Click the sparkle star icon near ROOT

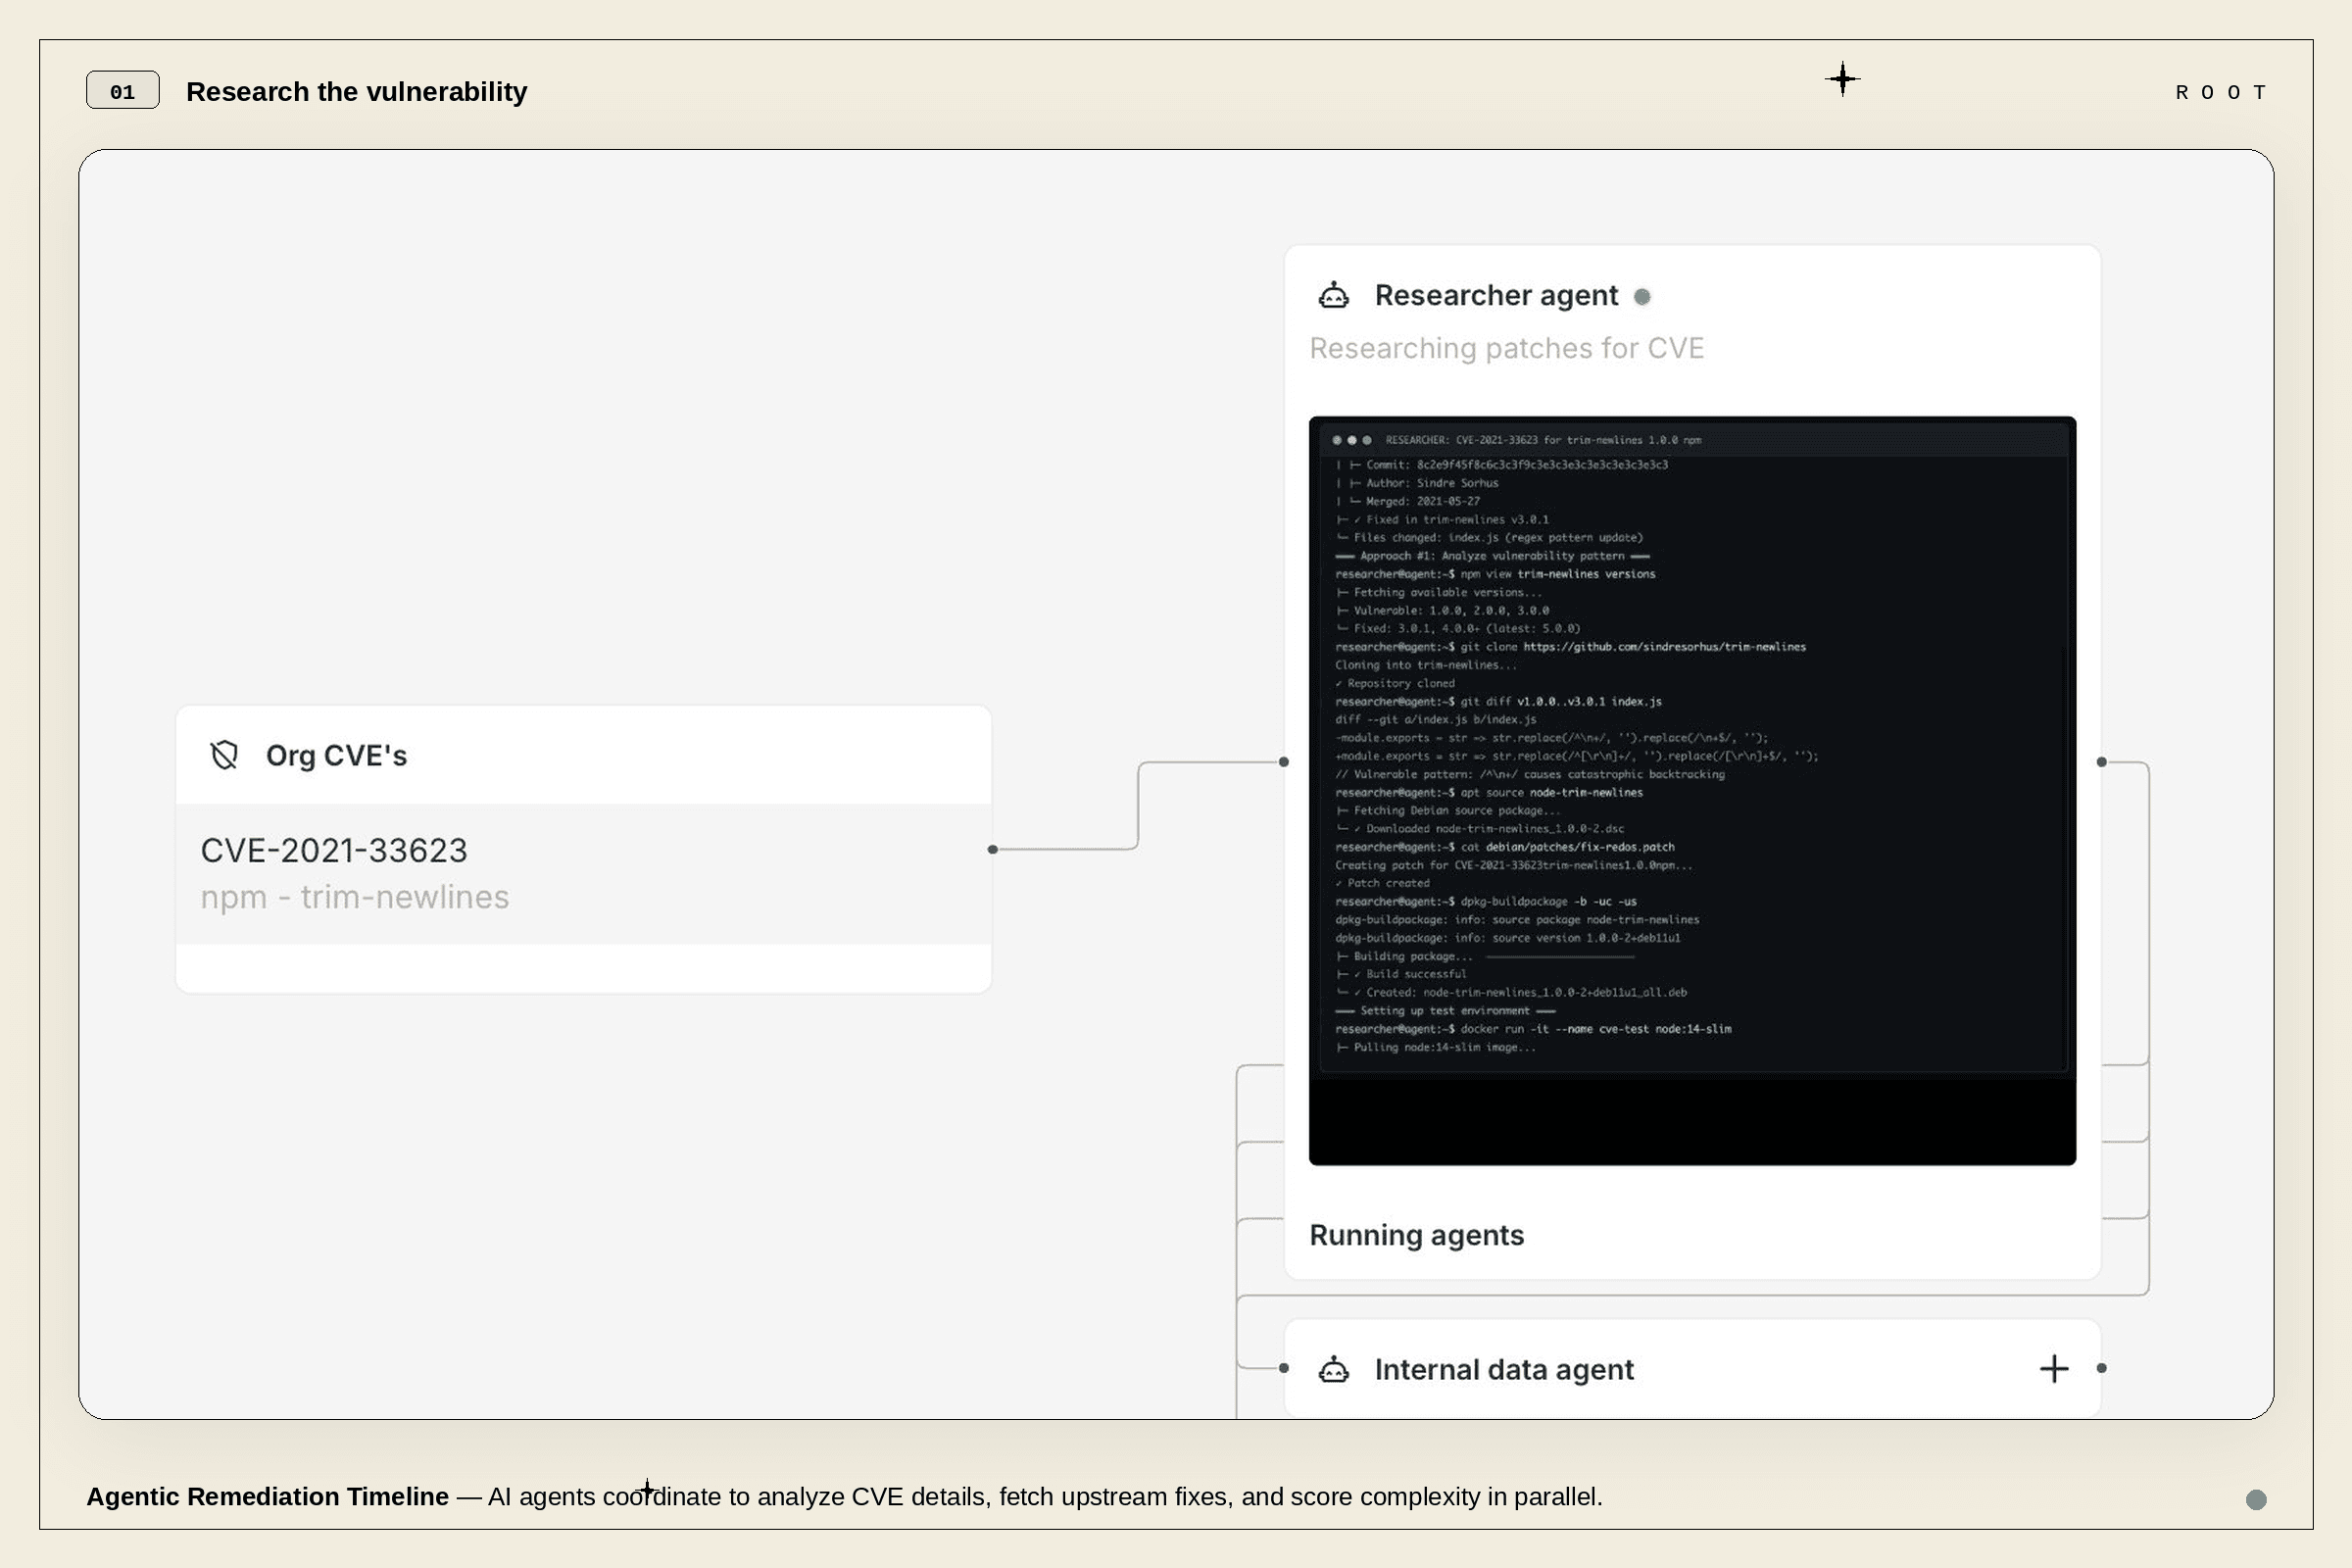1842,79
